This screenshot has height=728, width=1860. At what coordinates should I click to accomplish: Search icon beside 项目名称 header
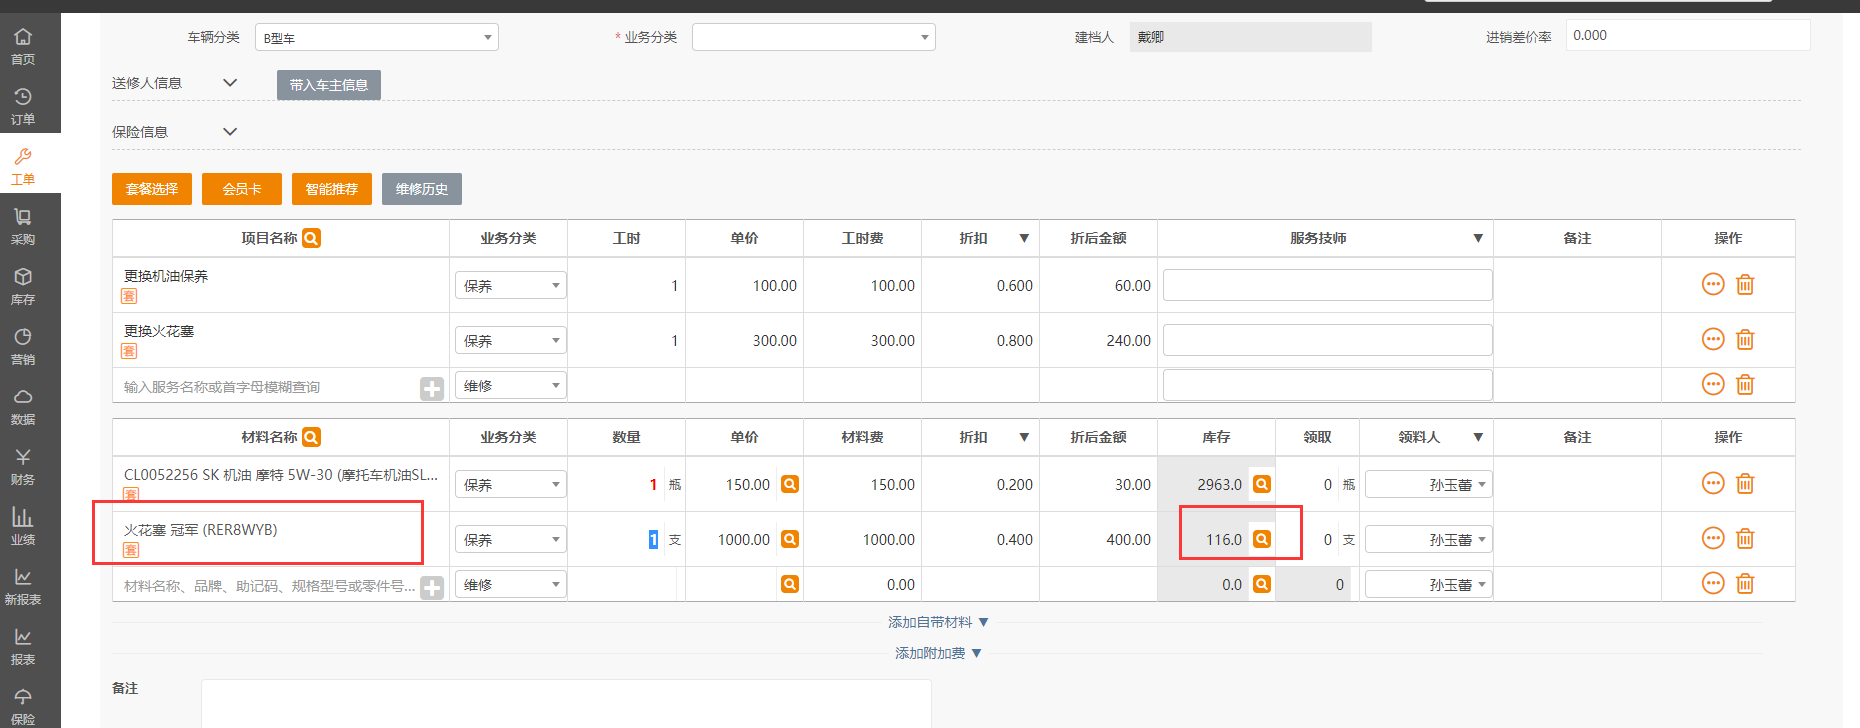312,238
